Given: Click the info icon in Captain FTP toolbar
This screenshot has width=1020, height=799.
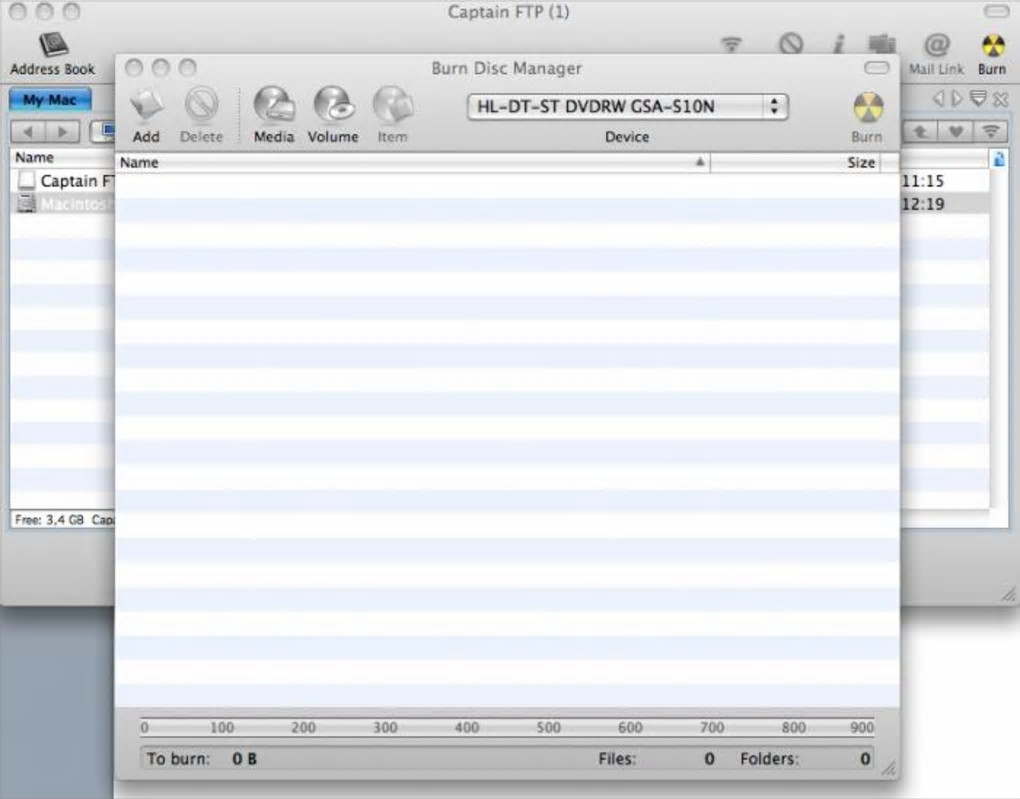Looking at the screenshot, I should [x=839, y=44].
